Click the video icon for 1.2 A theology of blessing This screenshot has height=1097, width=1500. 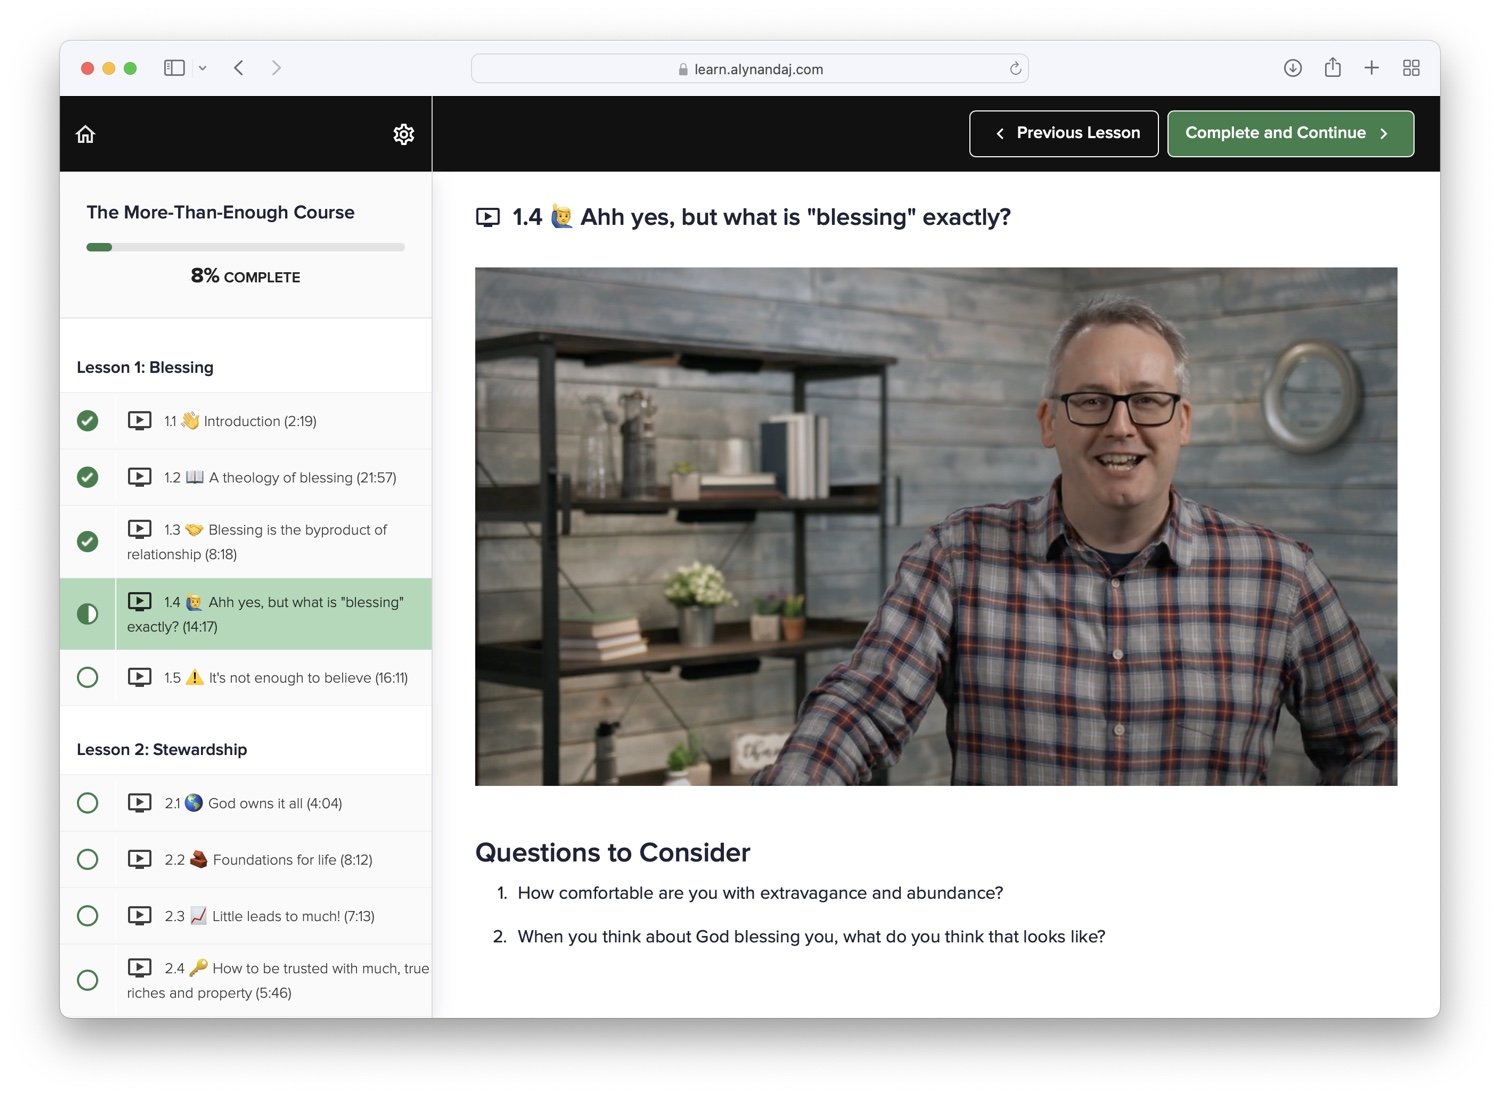(x=140, y=477)
